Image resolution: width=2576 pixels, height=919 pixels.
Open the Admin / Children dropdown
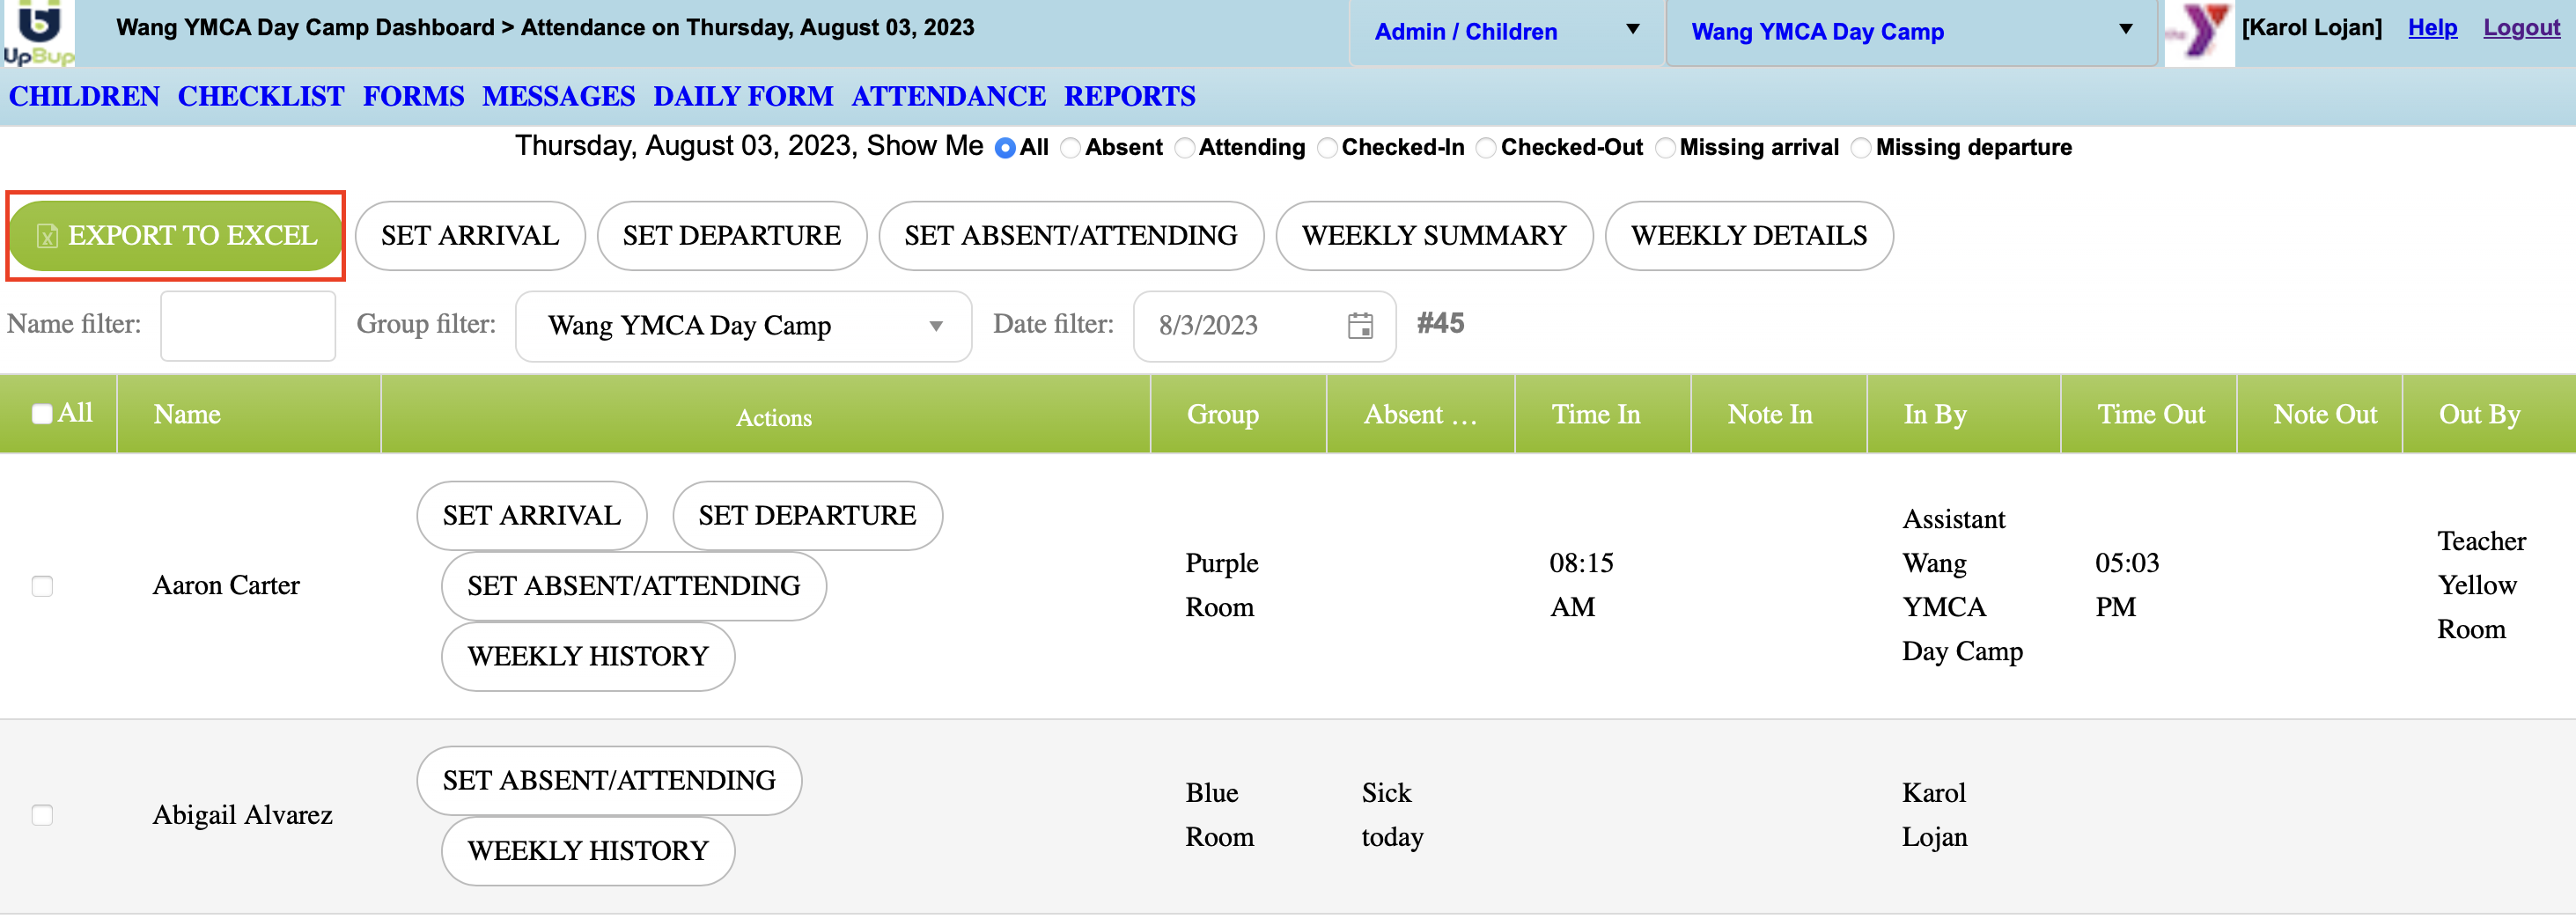tap(1506, 32)
